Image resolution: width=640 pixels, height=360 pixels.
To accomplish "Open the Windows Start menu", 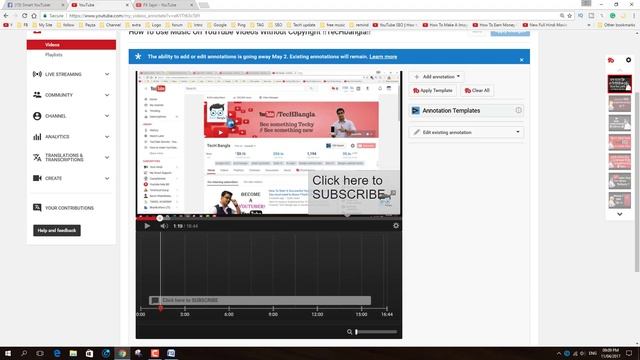I will (8, 353).
